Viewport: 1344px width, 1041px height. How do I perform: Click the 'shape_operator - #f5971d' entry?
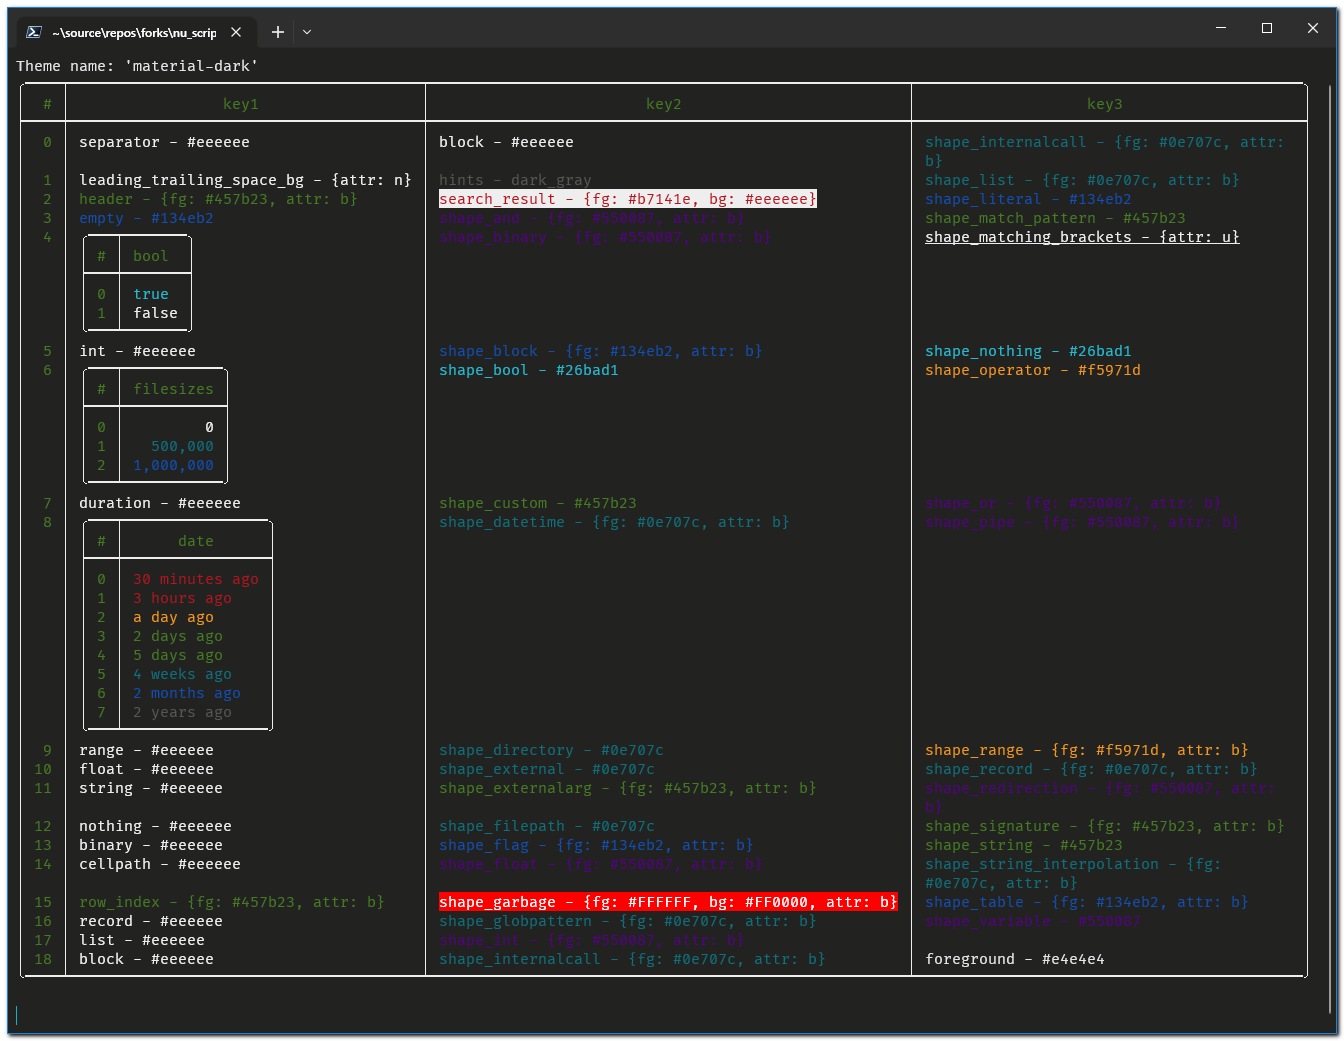[1033, 370]
